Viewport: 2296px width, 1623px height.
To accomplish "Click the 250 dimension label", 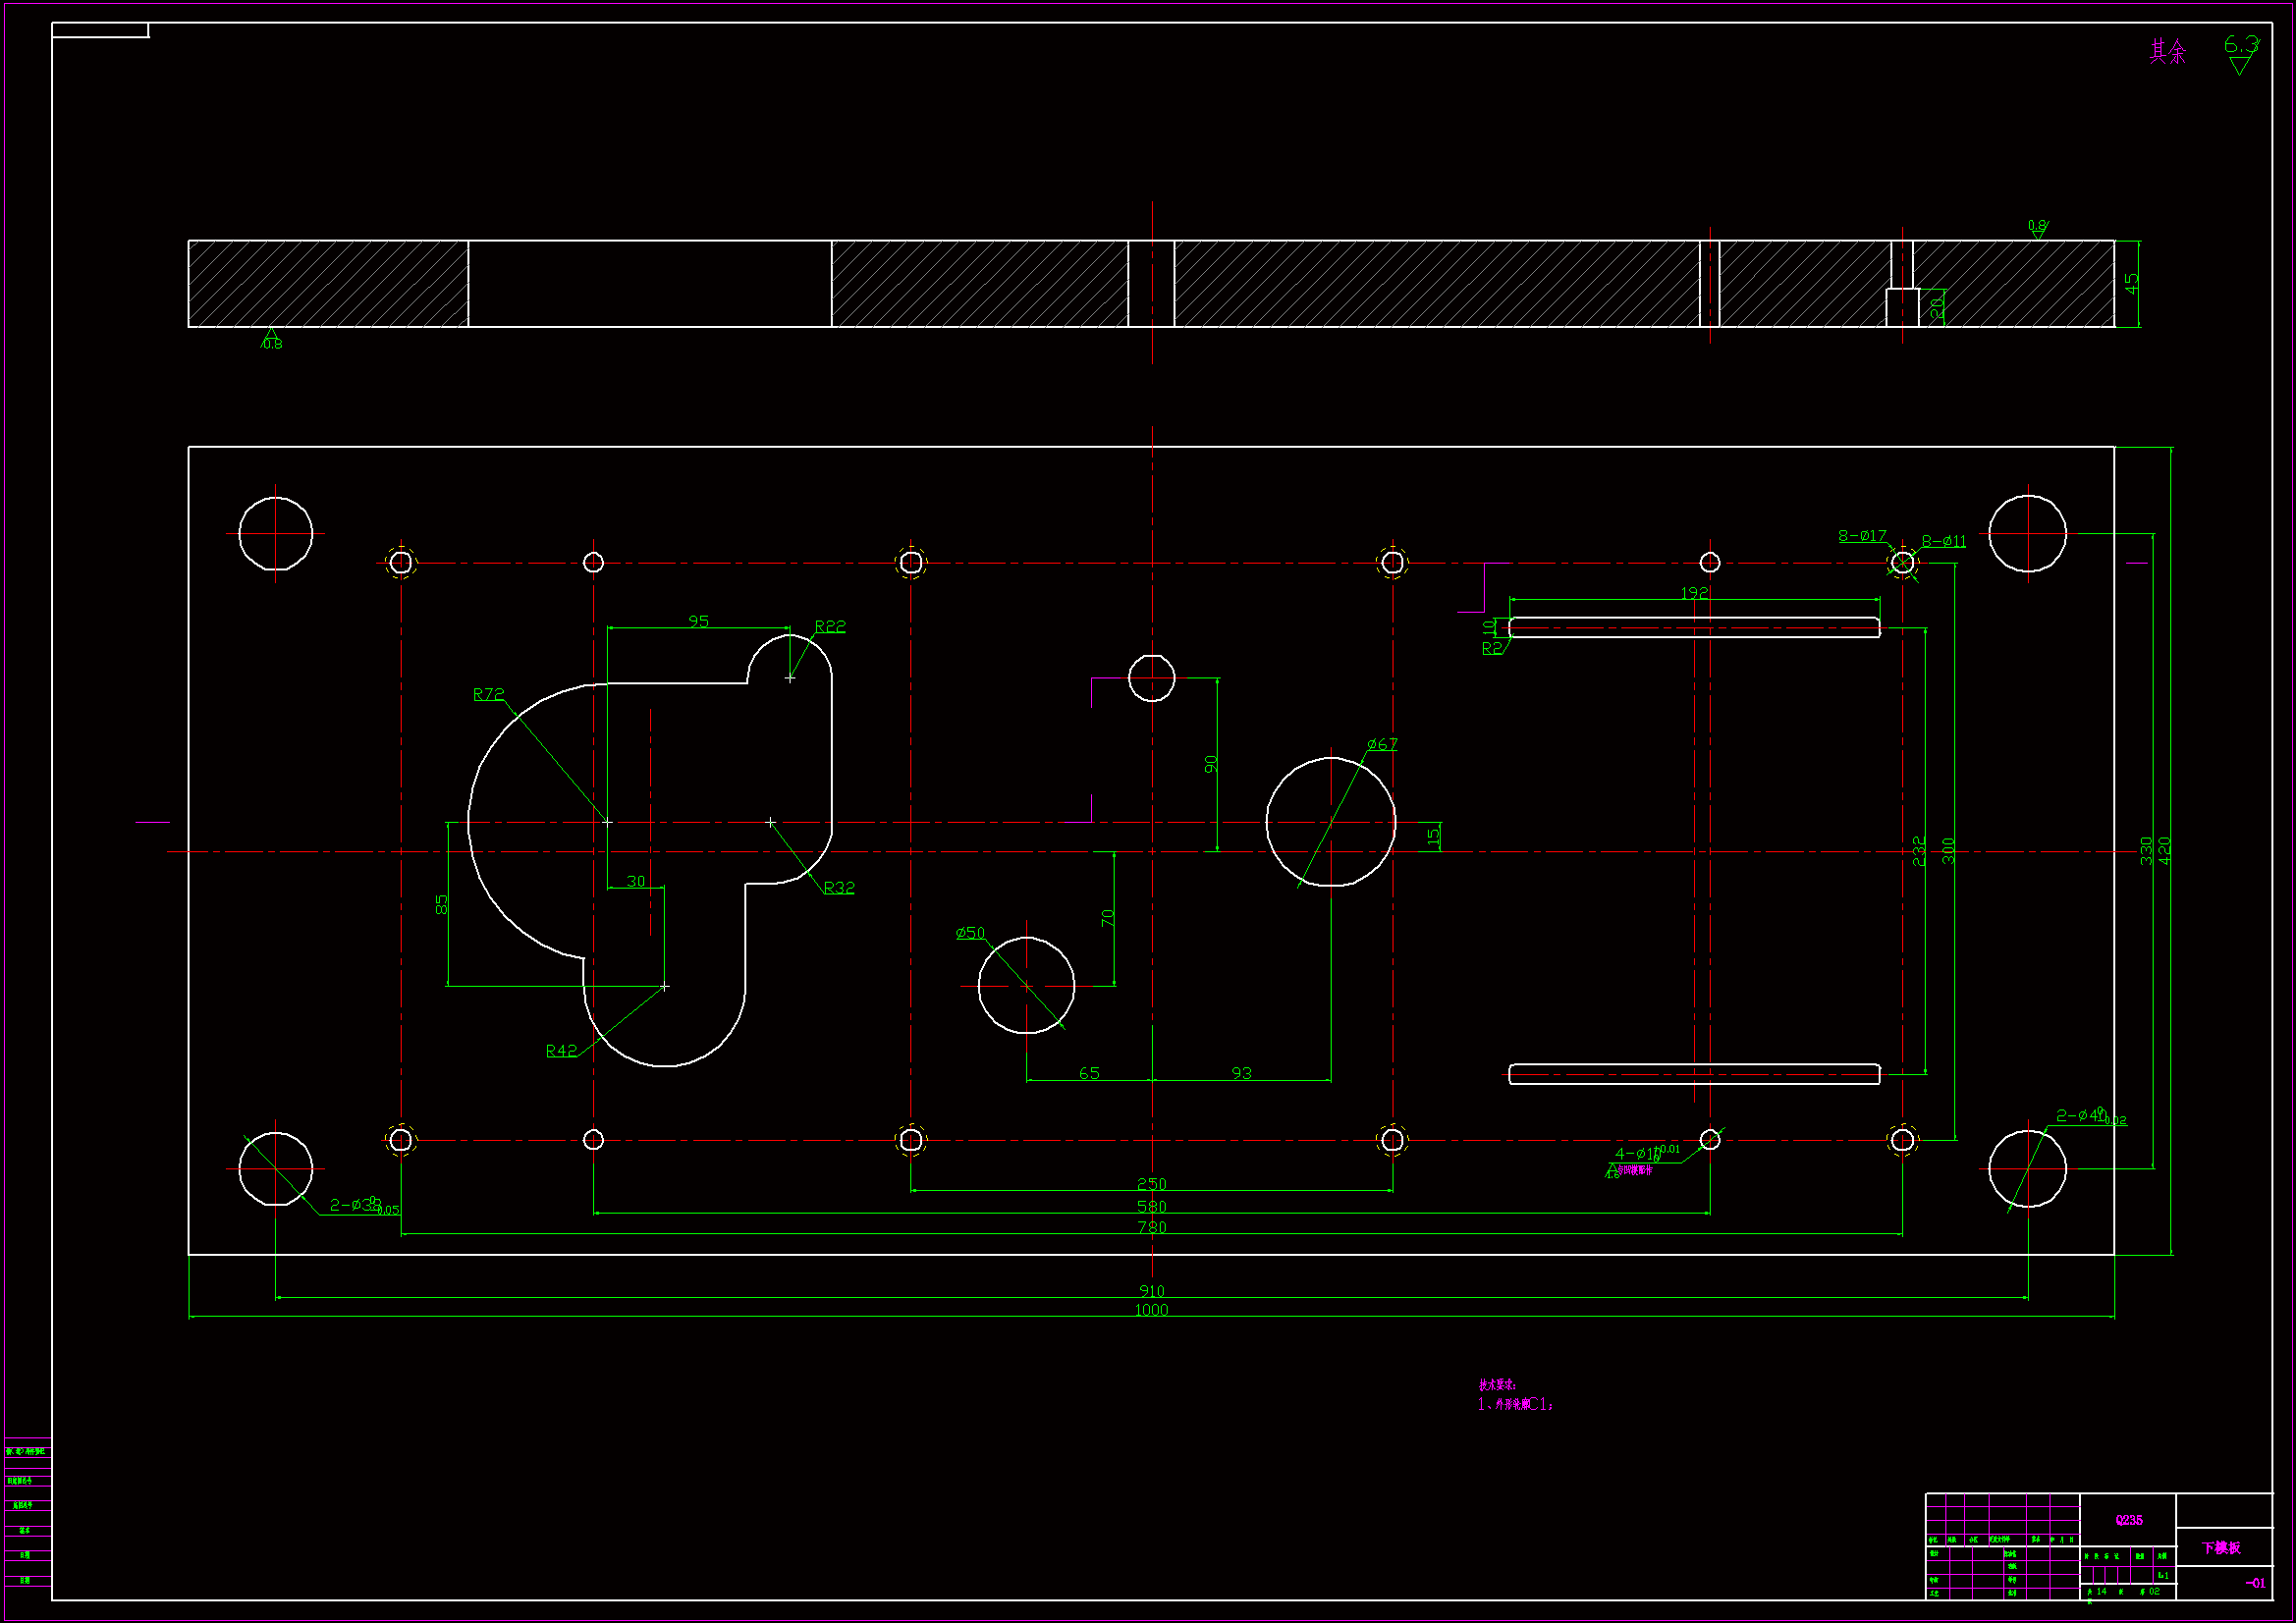I will pyautogui.click(x=1151, y=1184).
